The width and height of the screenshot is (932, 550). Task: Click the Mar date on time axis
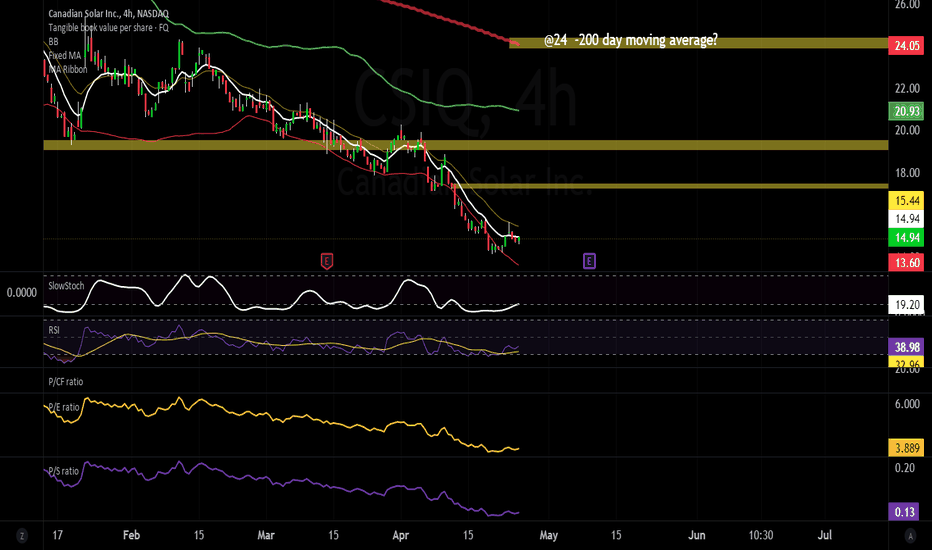tap(266, 535)
